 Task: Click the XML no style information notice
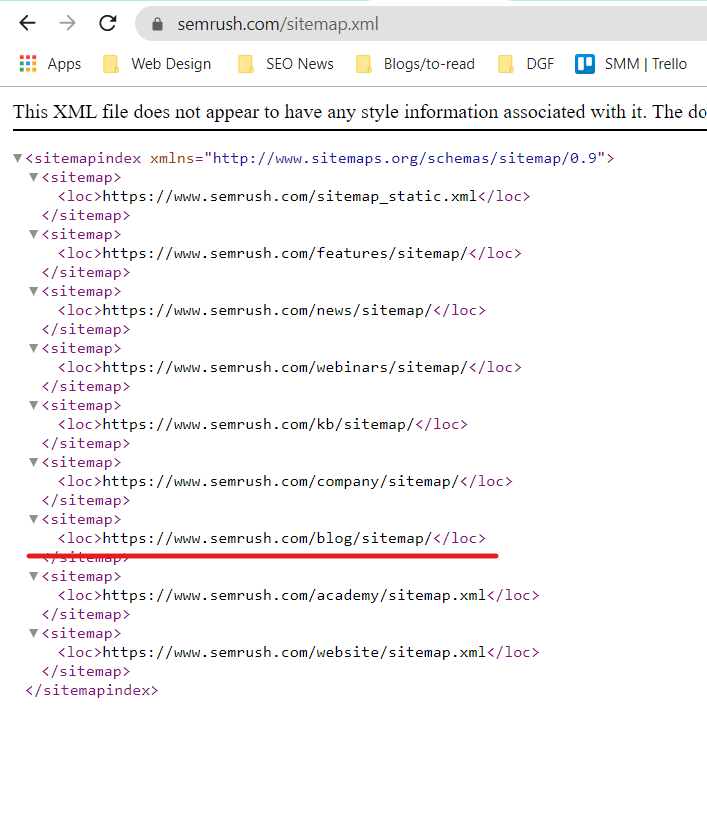(x=359, y=112)
